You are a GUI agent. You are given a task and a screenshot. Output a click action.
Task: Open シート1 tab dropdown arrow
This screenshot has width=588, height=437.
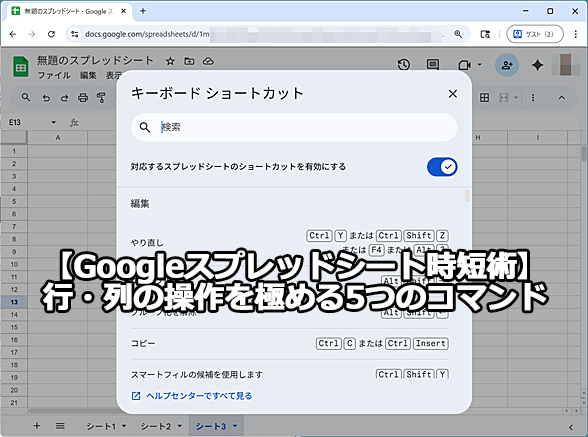[124, 426]
